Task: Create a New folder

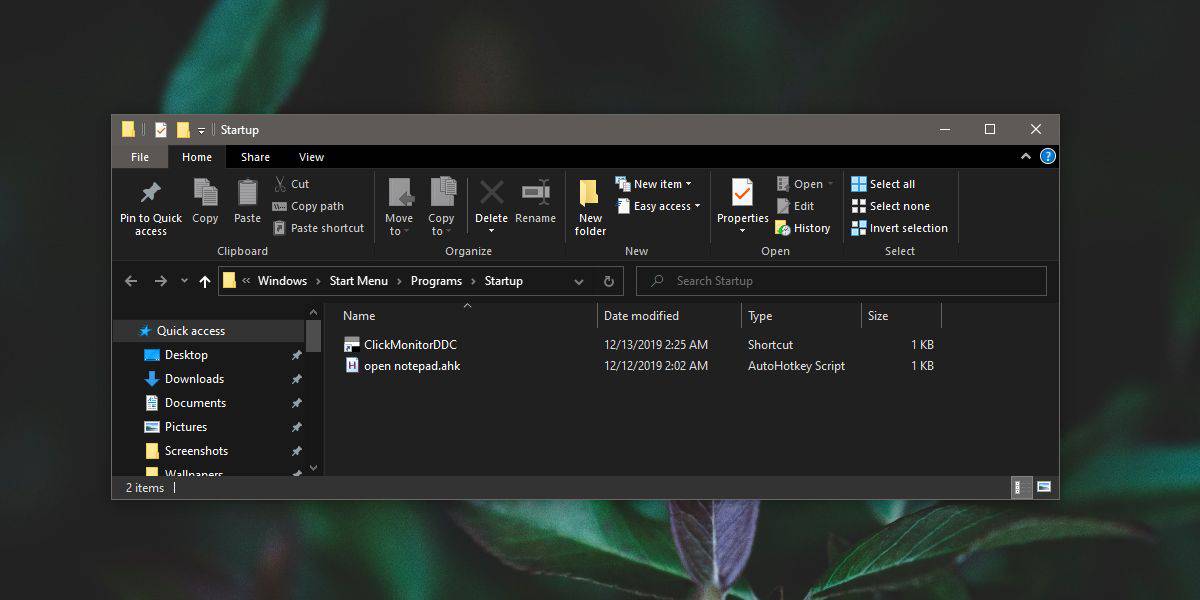Action: [x=590, y=208]
